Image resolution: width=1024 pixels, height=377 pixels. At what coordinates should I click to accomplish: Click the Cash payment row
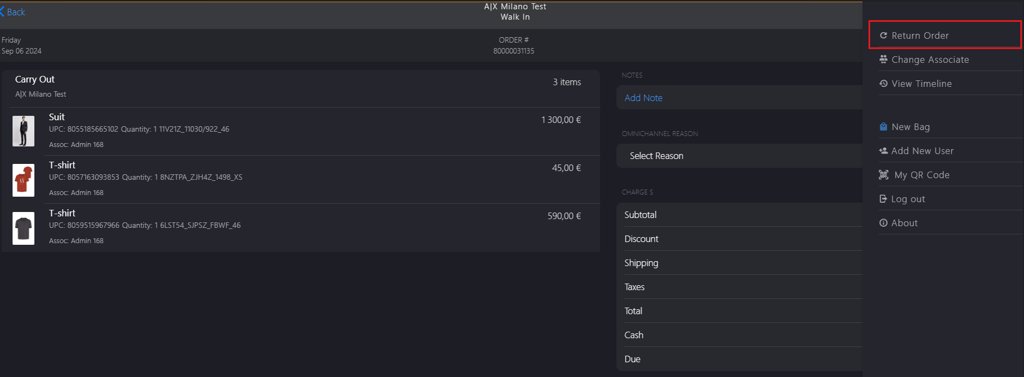tap(739, 335)
